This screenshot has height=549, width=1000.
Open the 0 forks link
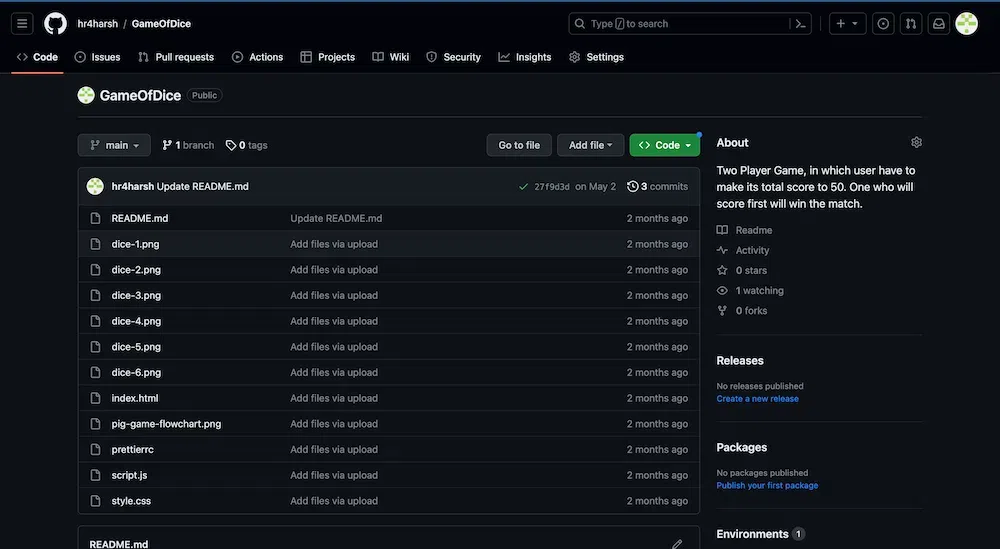(x=742, y=311)
